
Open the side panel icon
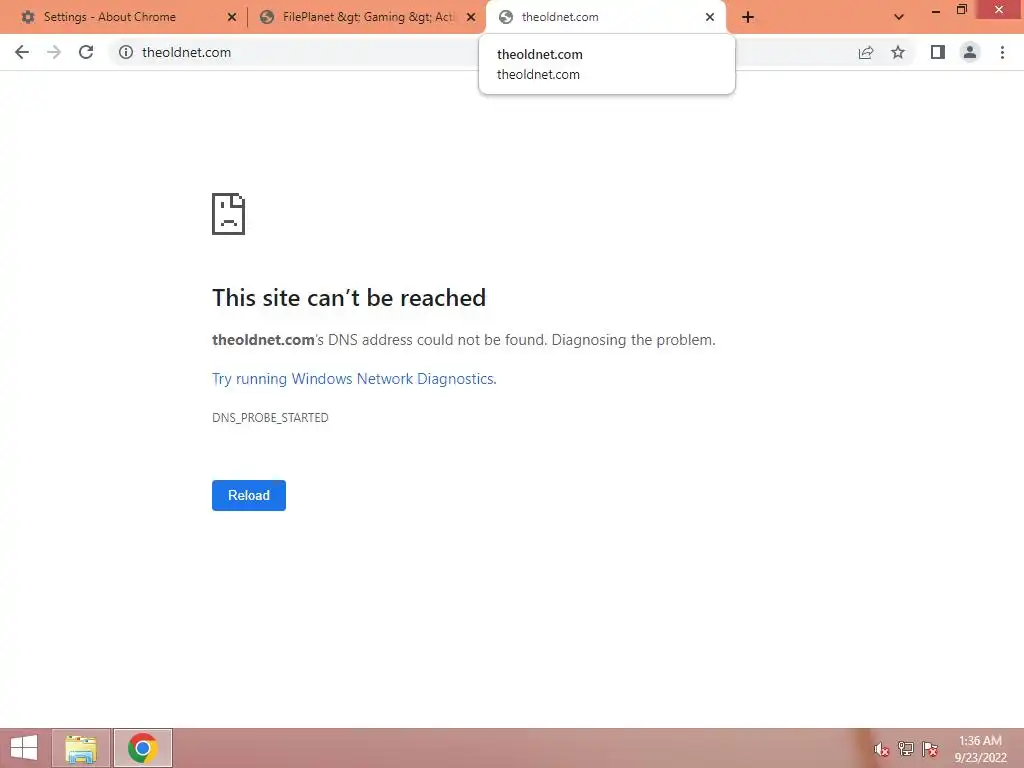[938, 52]
